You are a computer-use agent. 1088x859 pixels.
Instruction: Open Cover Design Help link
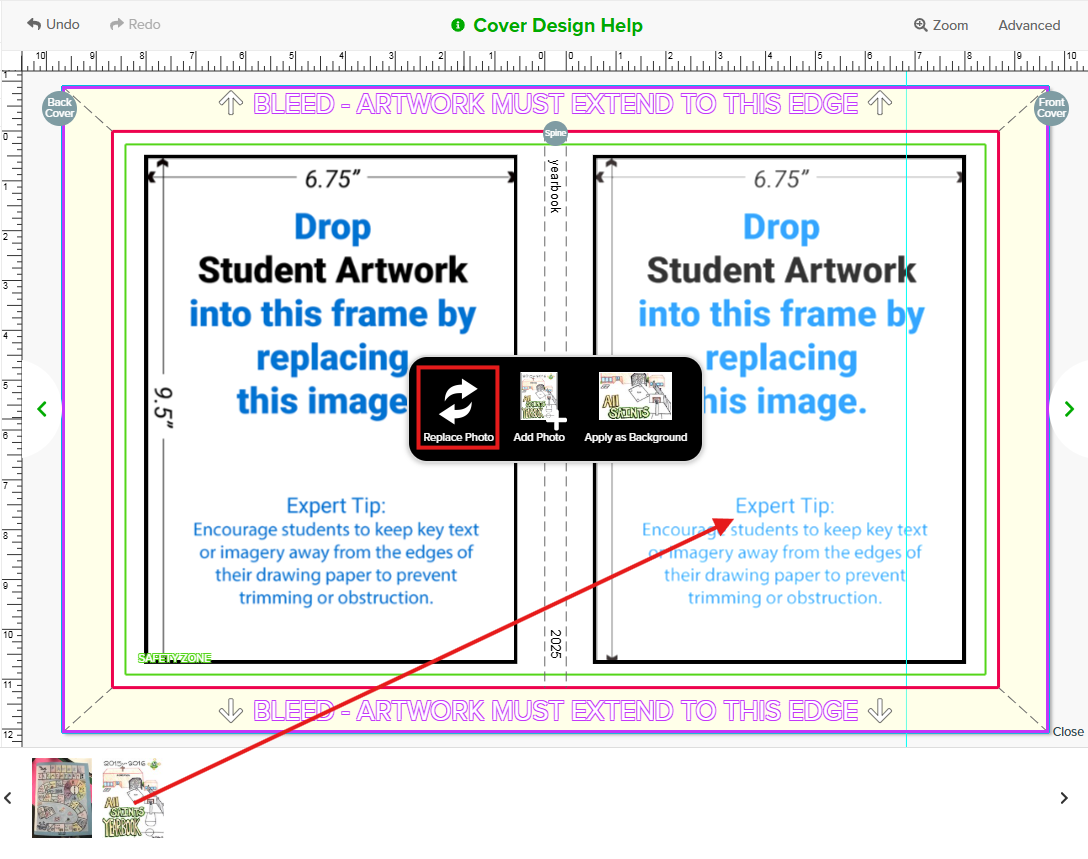[x=557, y=25]
